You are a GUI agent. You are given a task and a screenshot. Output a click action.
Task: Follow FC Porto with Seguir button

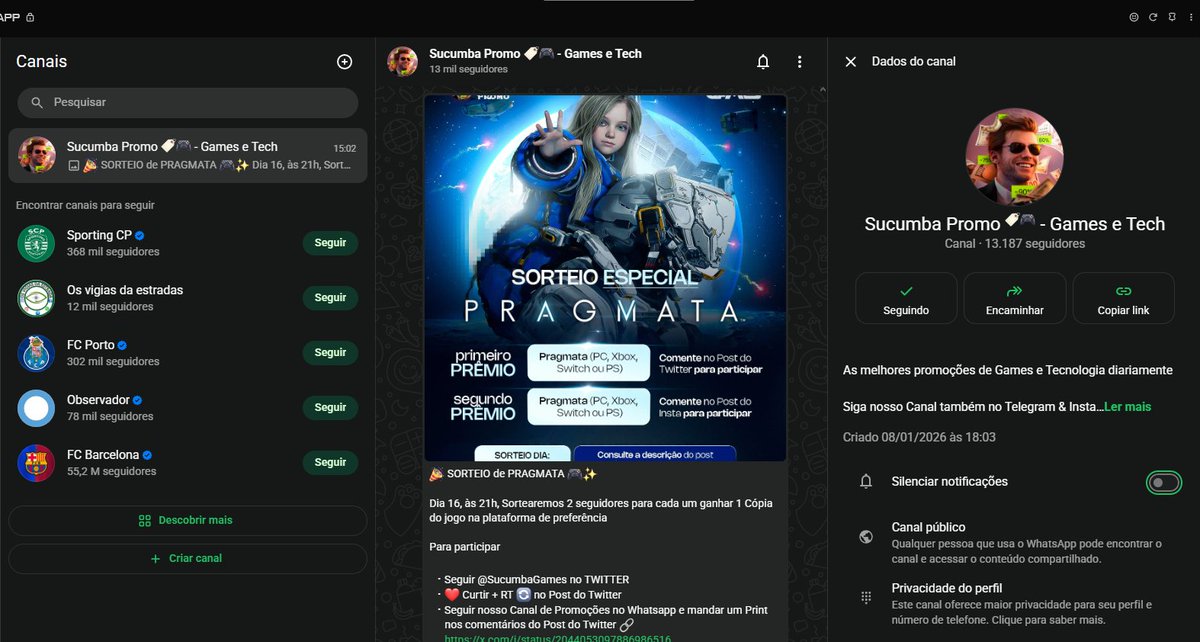click(x=330, y=353)
